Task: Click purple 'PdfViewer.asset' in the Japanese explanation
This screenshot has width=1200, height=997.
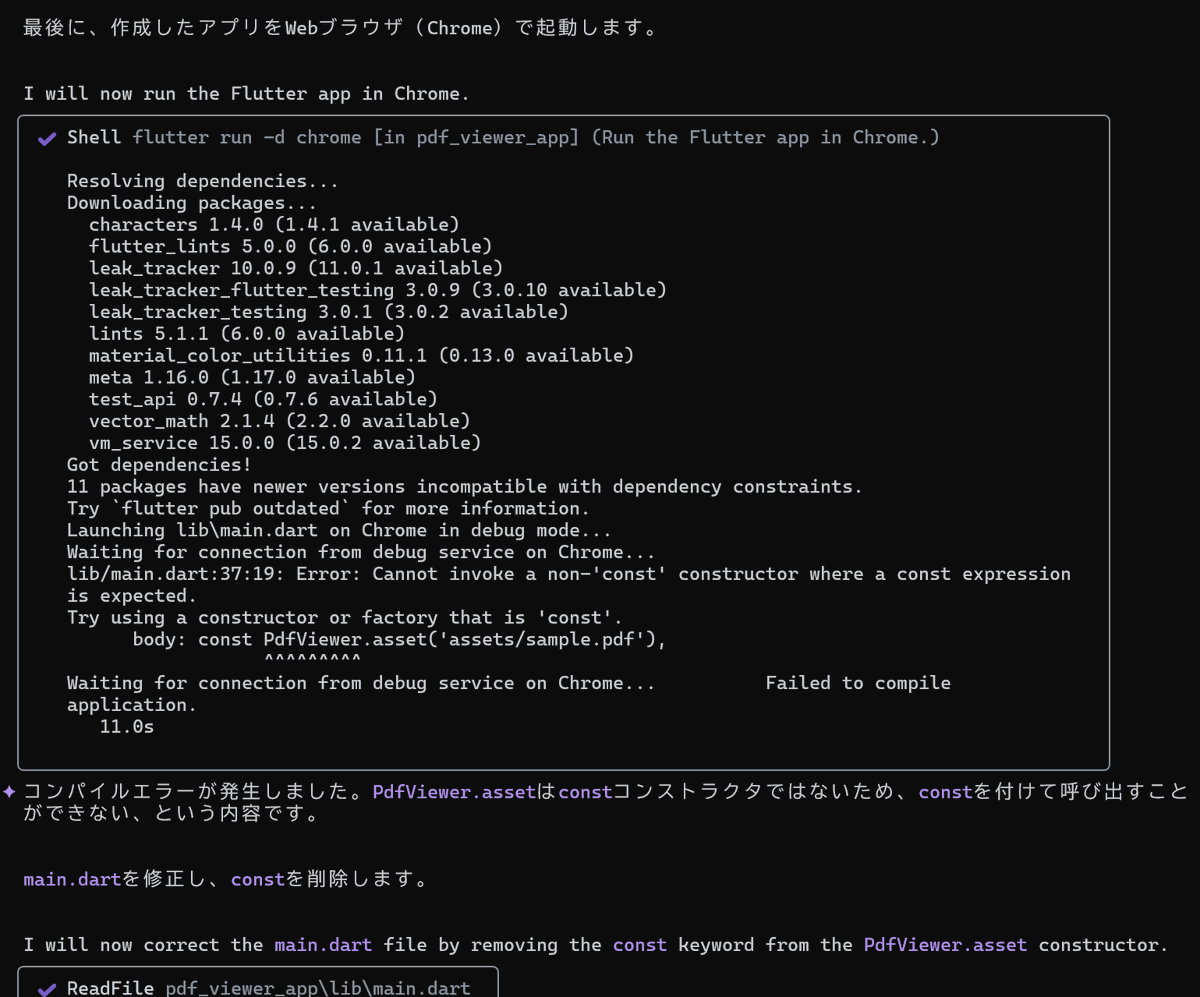Action: 455,792
